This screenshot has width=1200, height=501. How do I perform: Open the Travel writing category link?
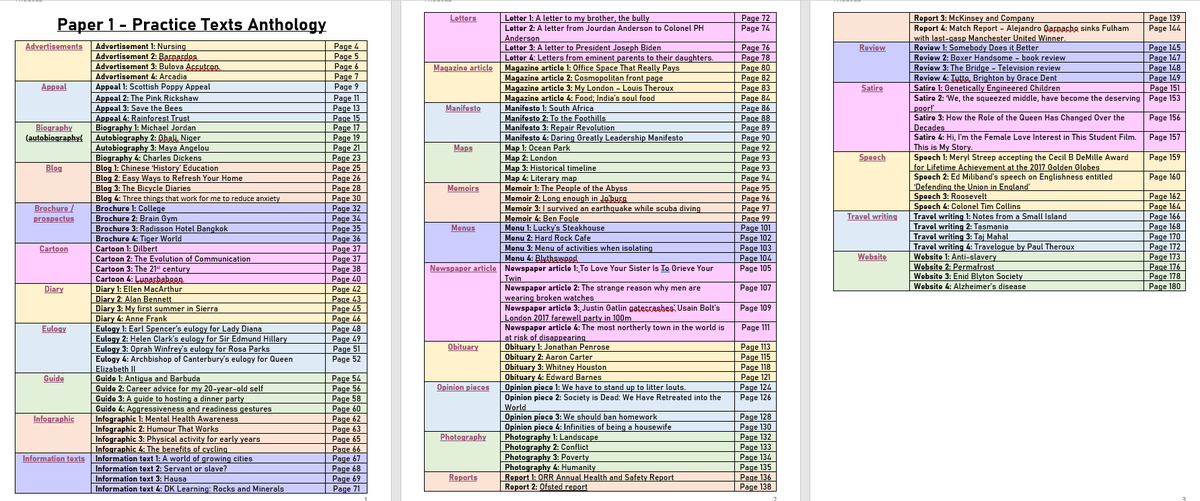[872, 216]
